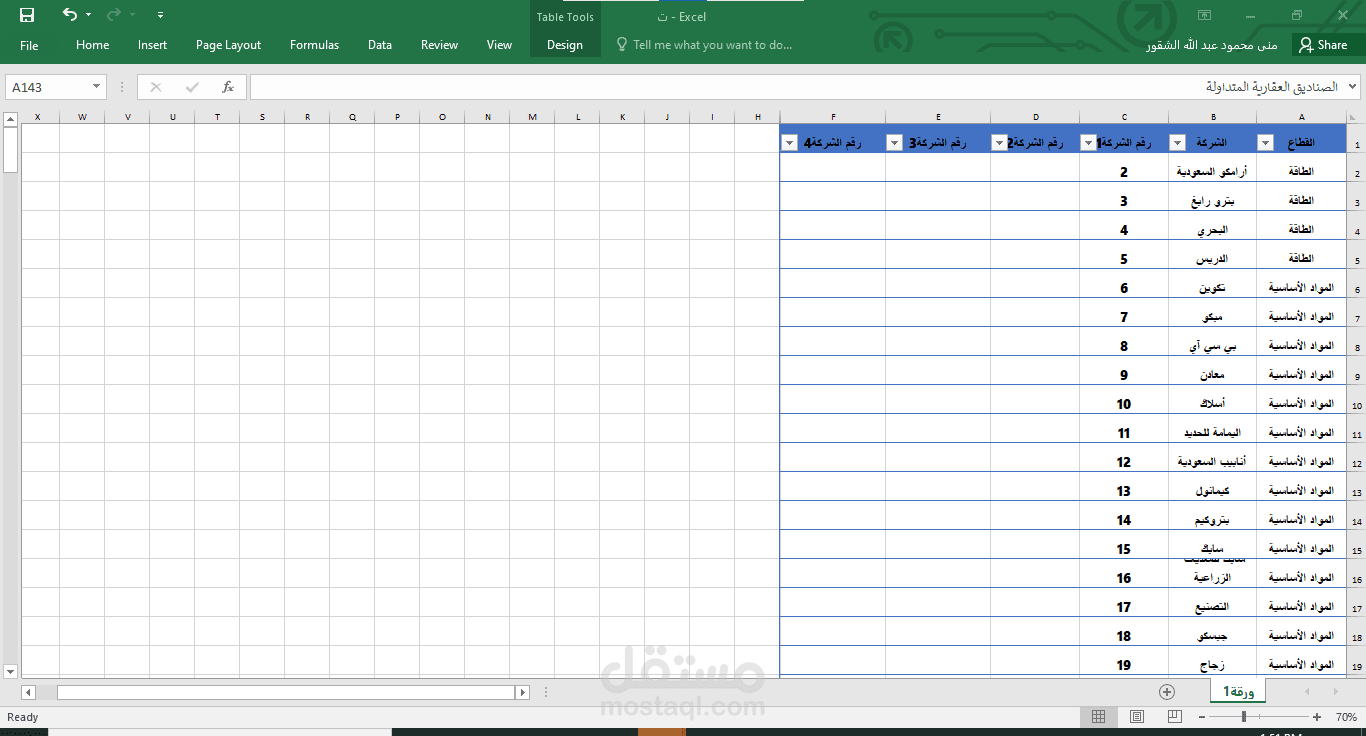Click the grayed-out Redo arrow

point(113,15)
